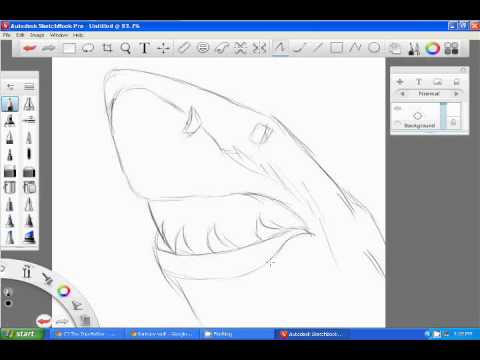Click the Windows start button

[22, 333]
